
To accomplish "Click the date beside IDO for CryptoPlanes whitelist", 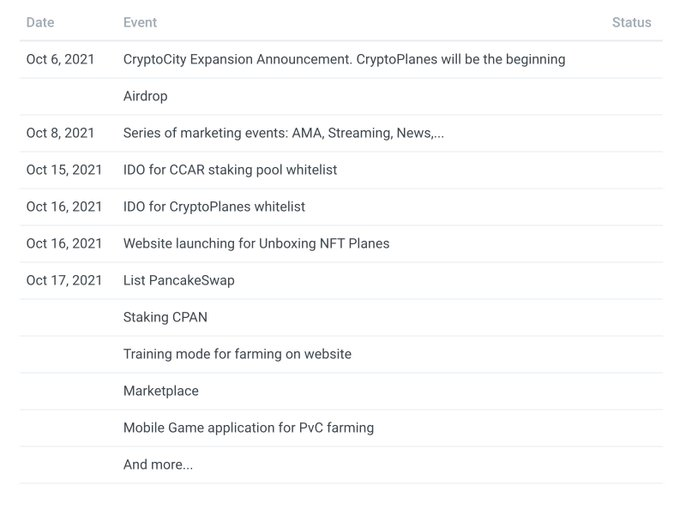I will pos(64,207).
